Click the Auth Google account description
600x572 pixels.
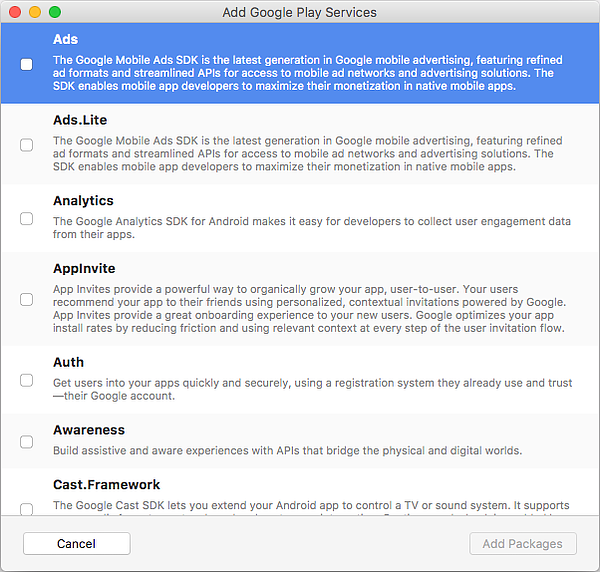[313, 389]
